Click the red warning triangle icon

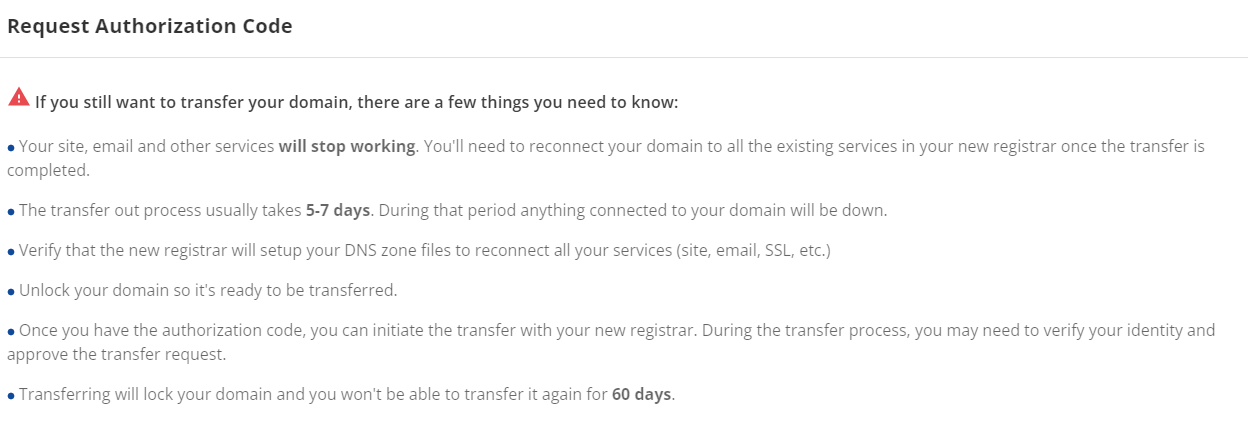point(18,97)
